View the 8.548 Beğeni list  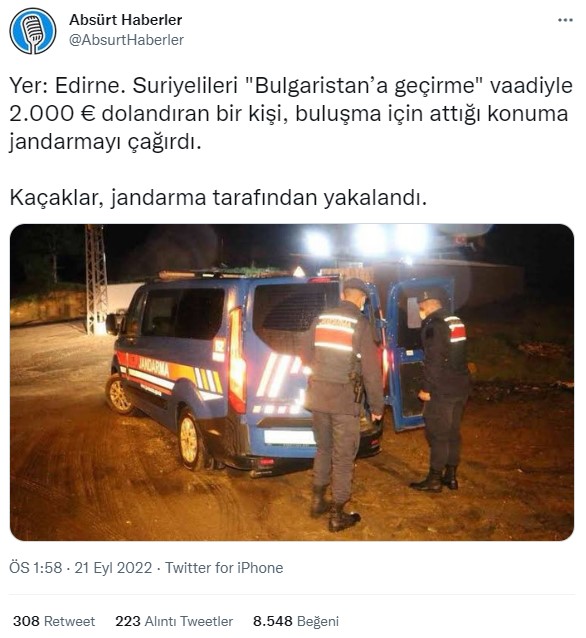[295, 621]
